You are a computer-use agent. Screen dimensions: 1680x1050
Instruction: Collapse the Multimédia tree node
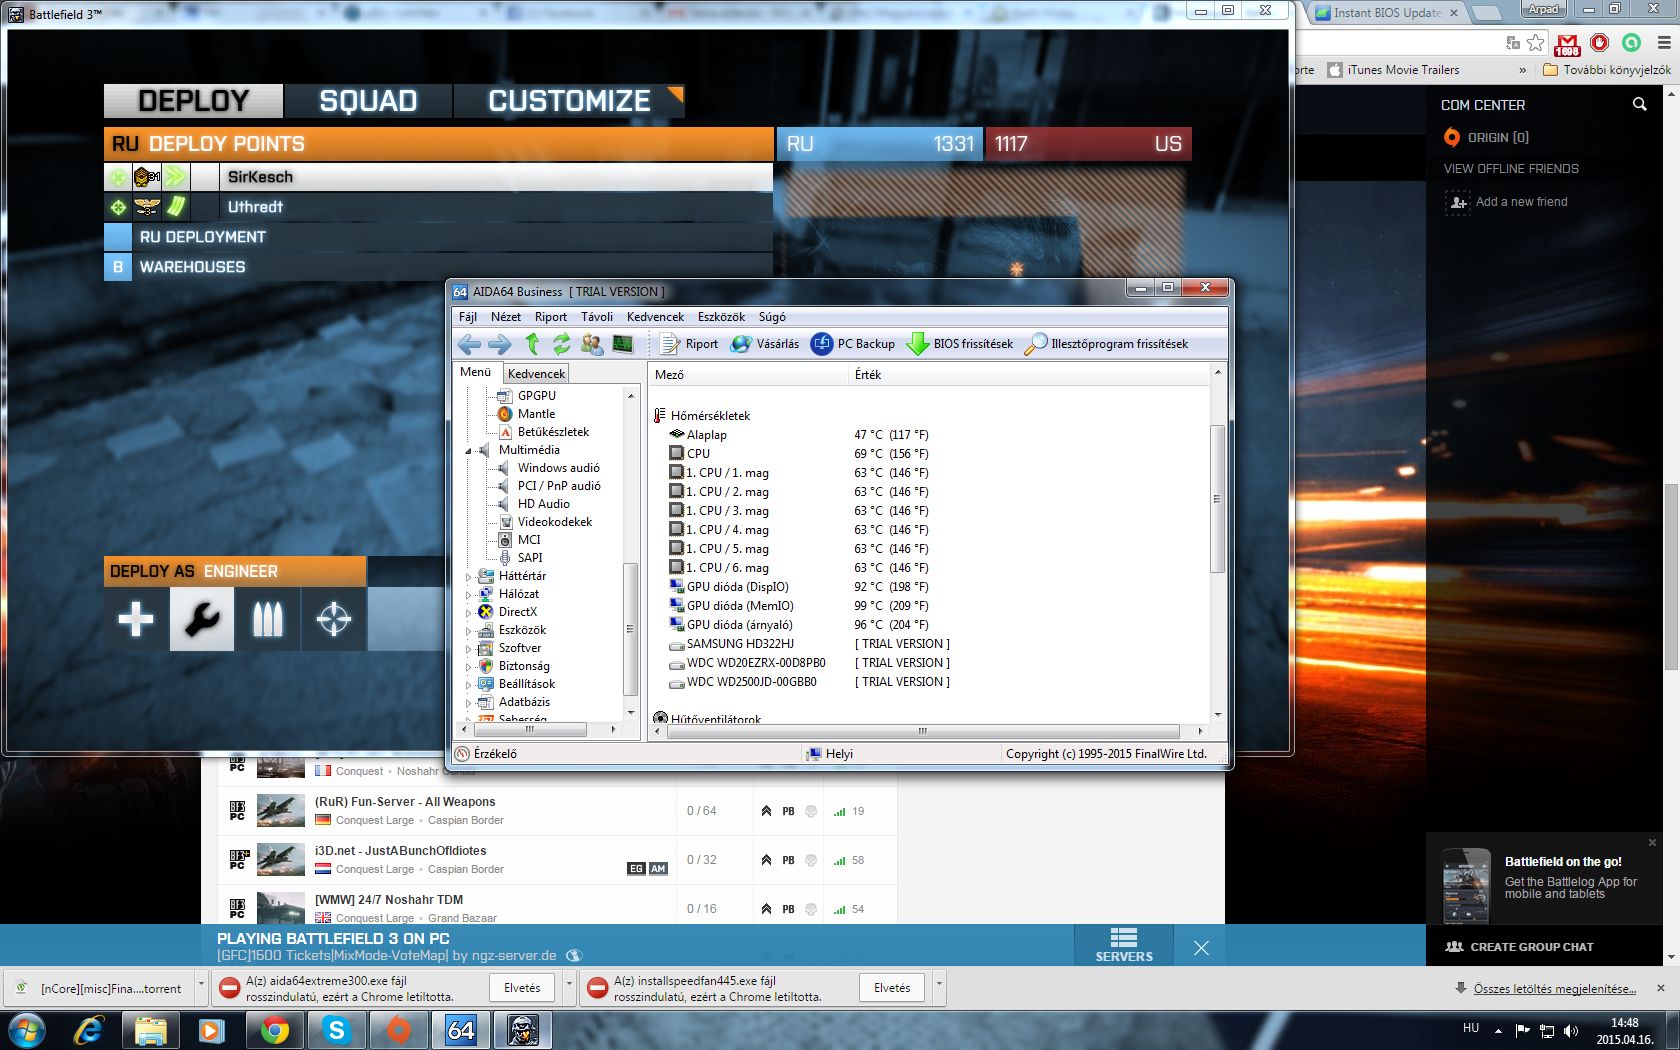468,451
